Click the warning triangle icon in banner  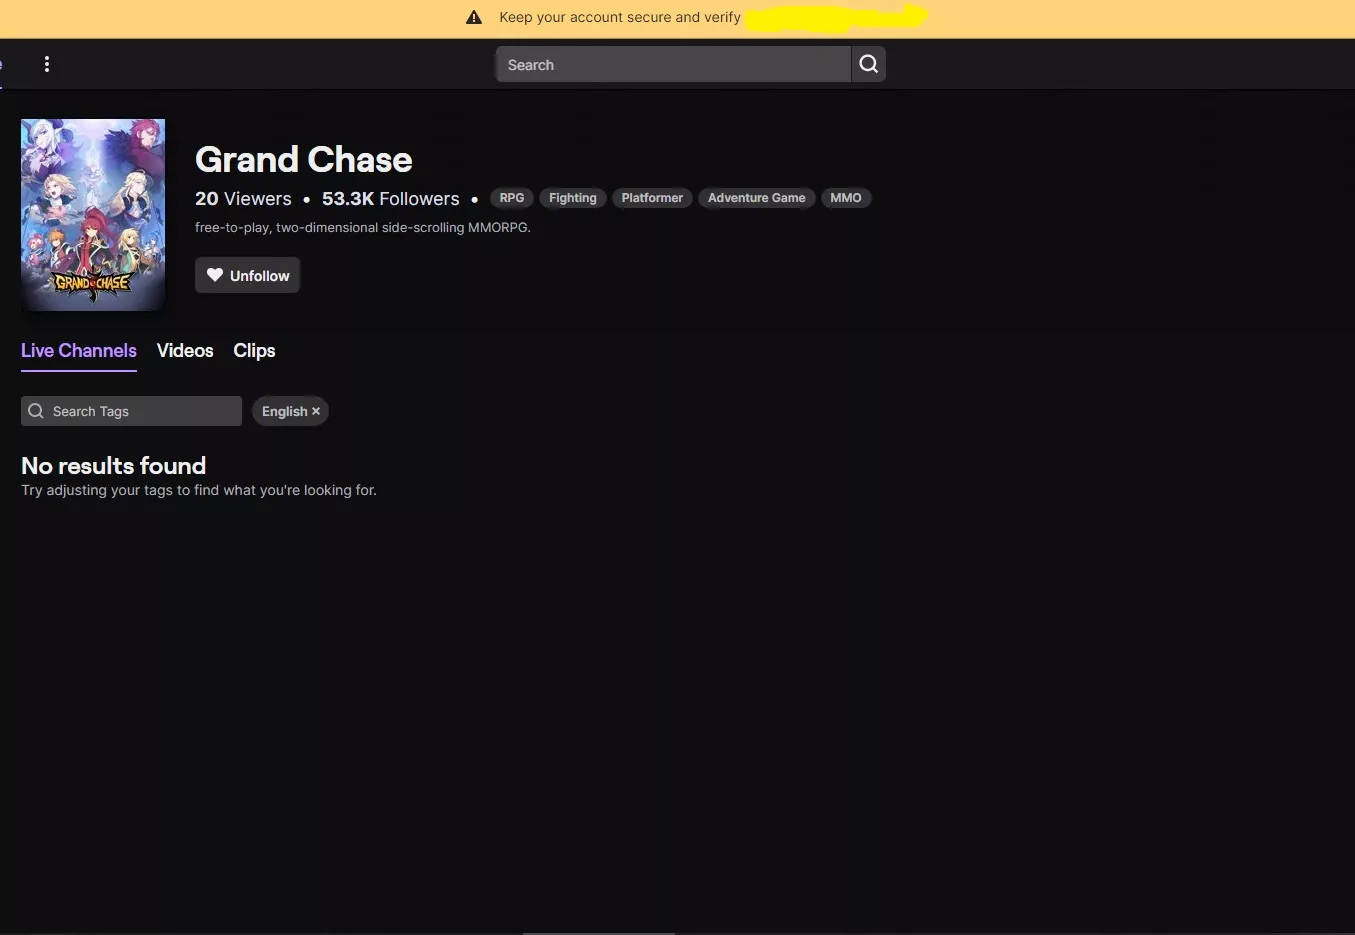click(x=474, y=17)
